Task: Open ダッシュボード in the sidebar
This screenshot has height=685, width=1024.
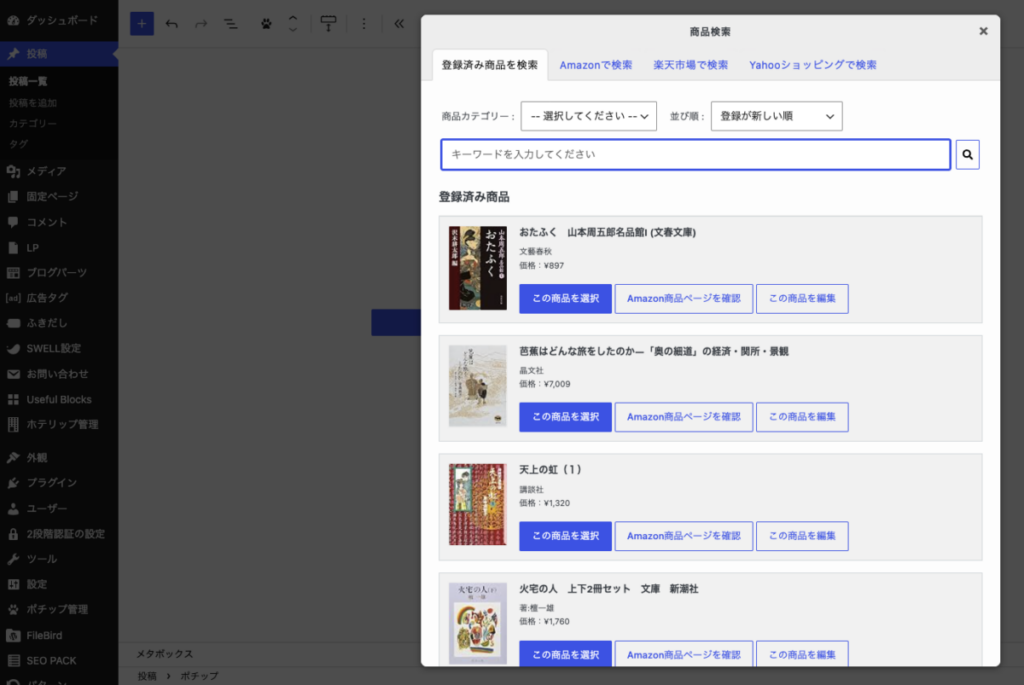Action: pos(59,20)
